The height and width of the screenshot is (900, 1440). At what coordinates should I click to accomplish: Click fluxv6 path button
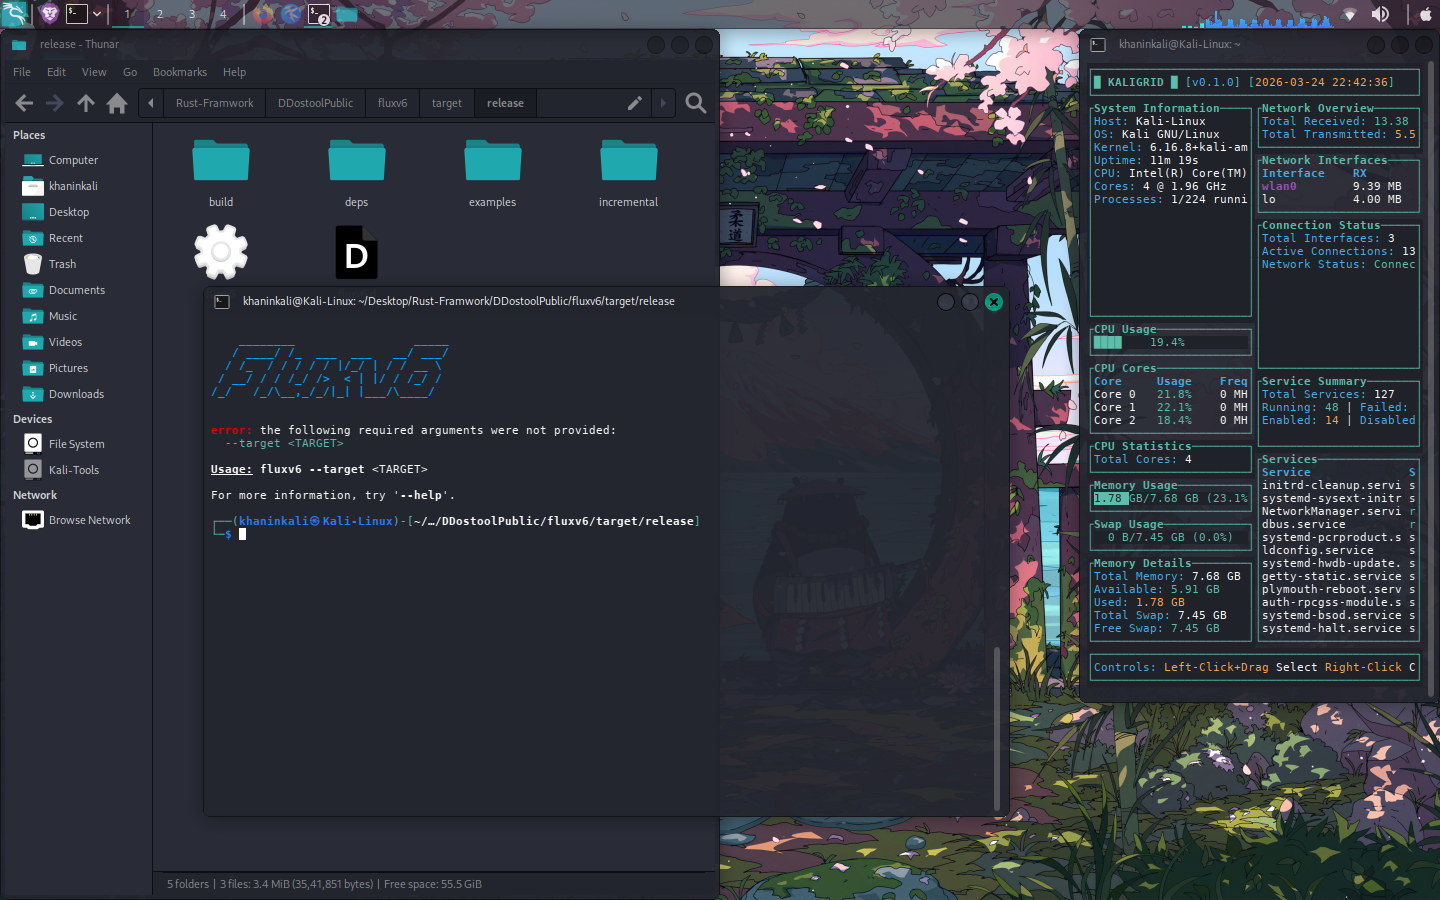point(392,103)
